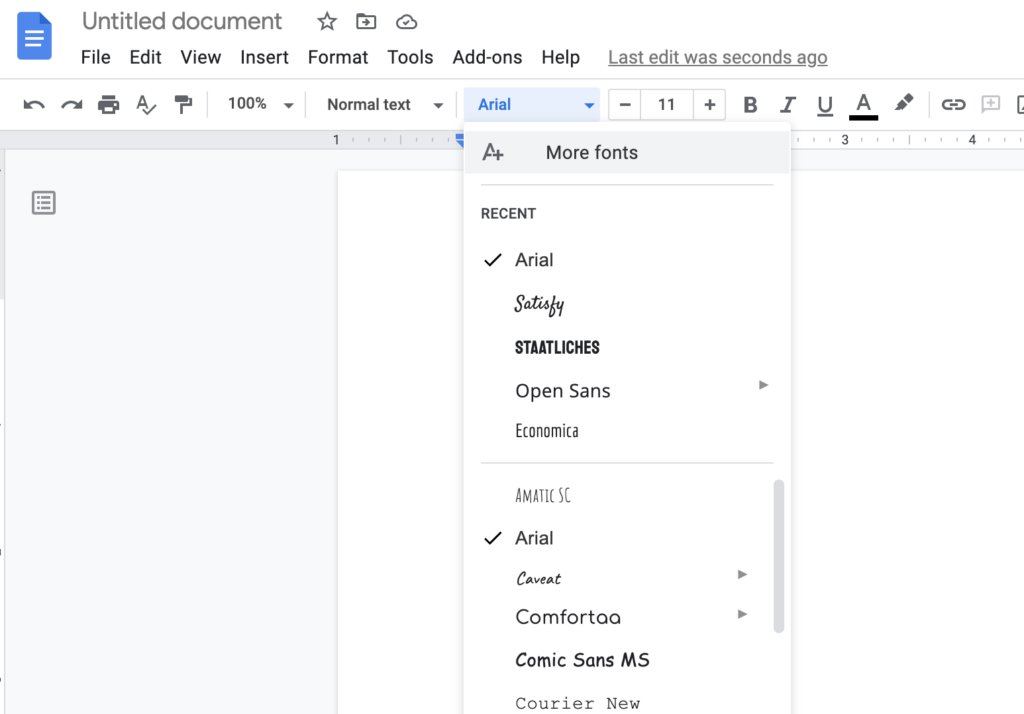1024x714 pixels.
Task: Apply Italic formatting
Action: pyautogui.click(x=788, y=104)
